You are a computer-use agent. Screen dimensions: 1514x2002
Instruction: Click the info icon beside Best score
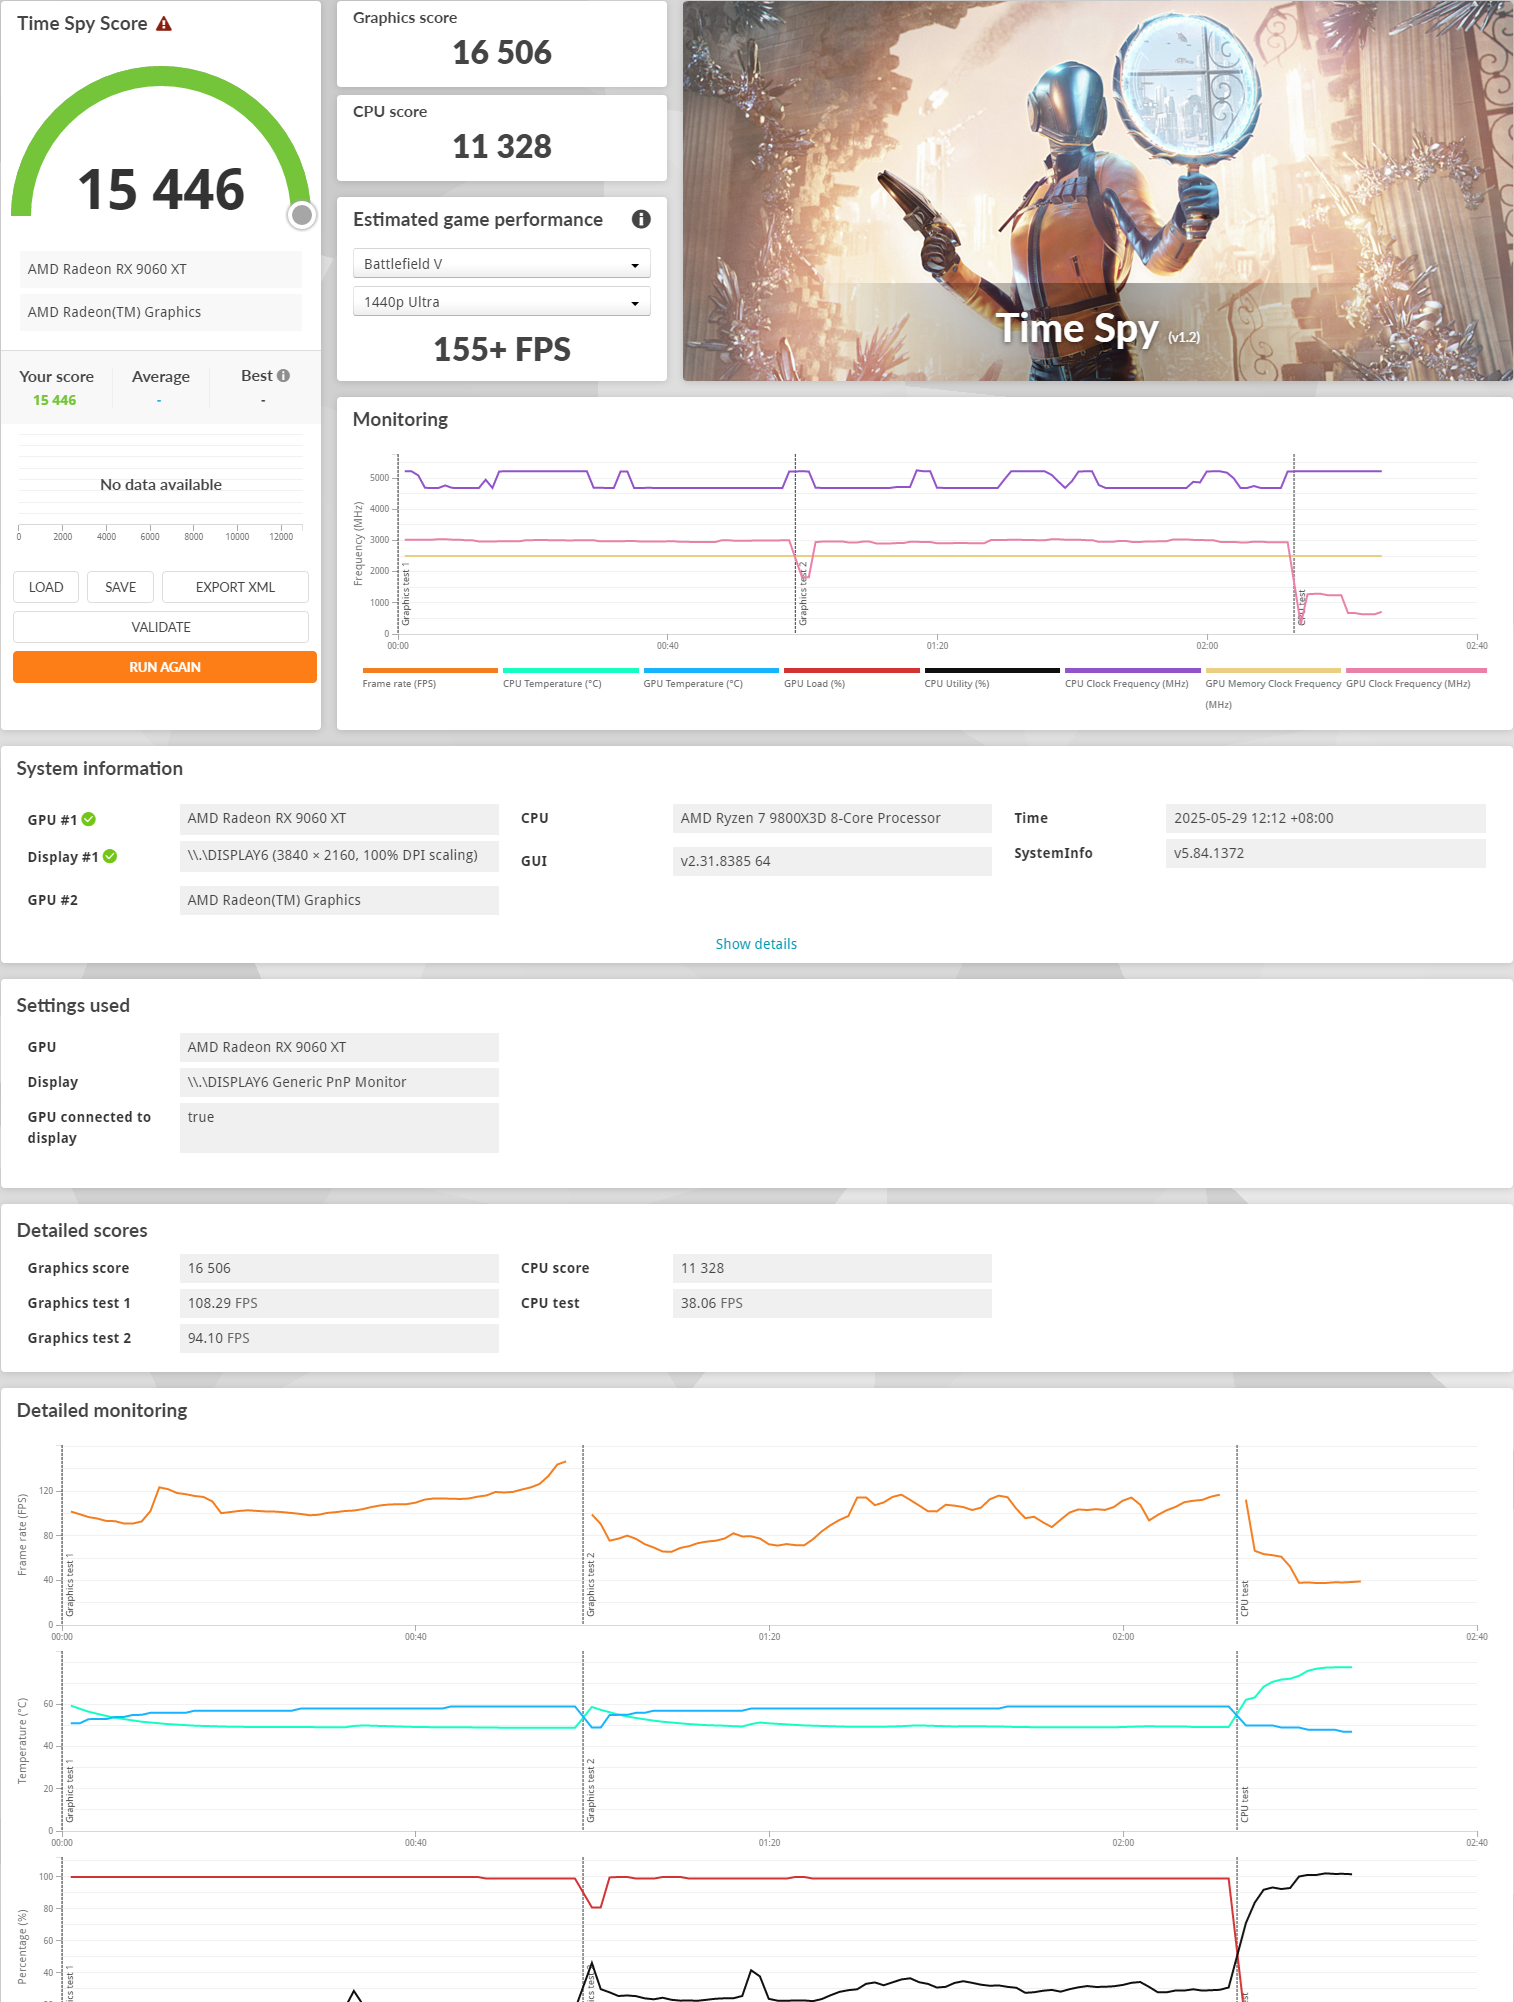(x=284, y=376)
